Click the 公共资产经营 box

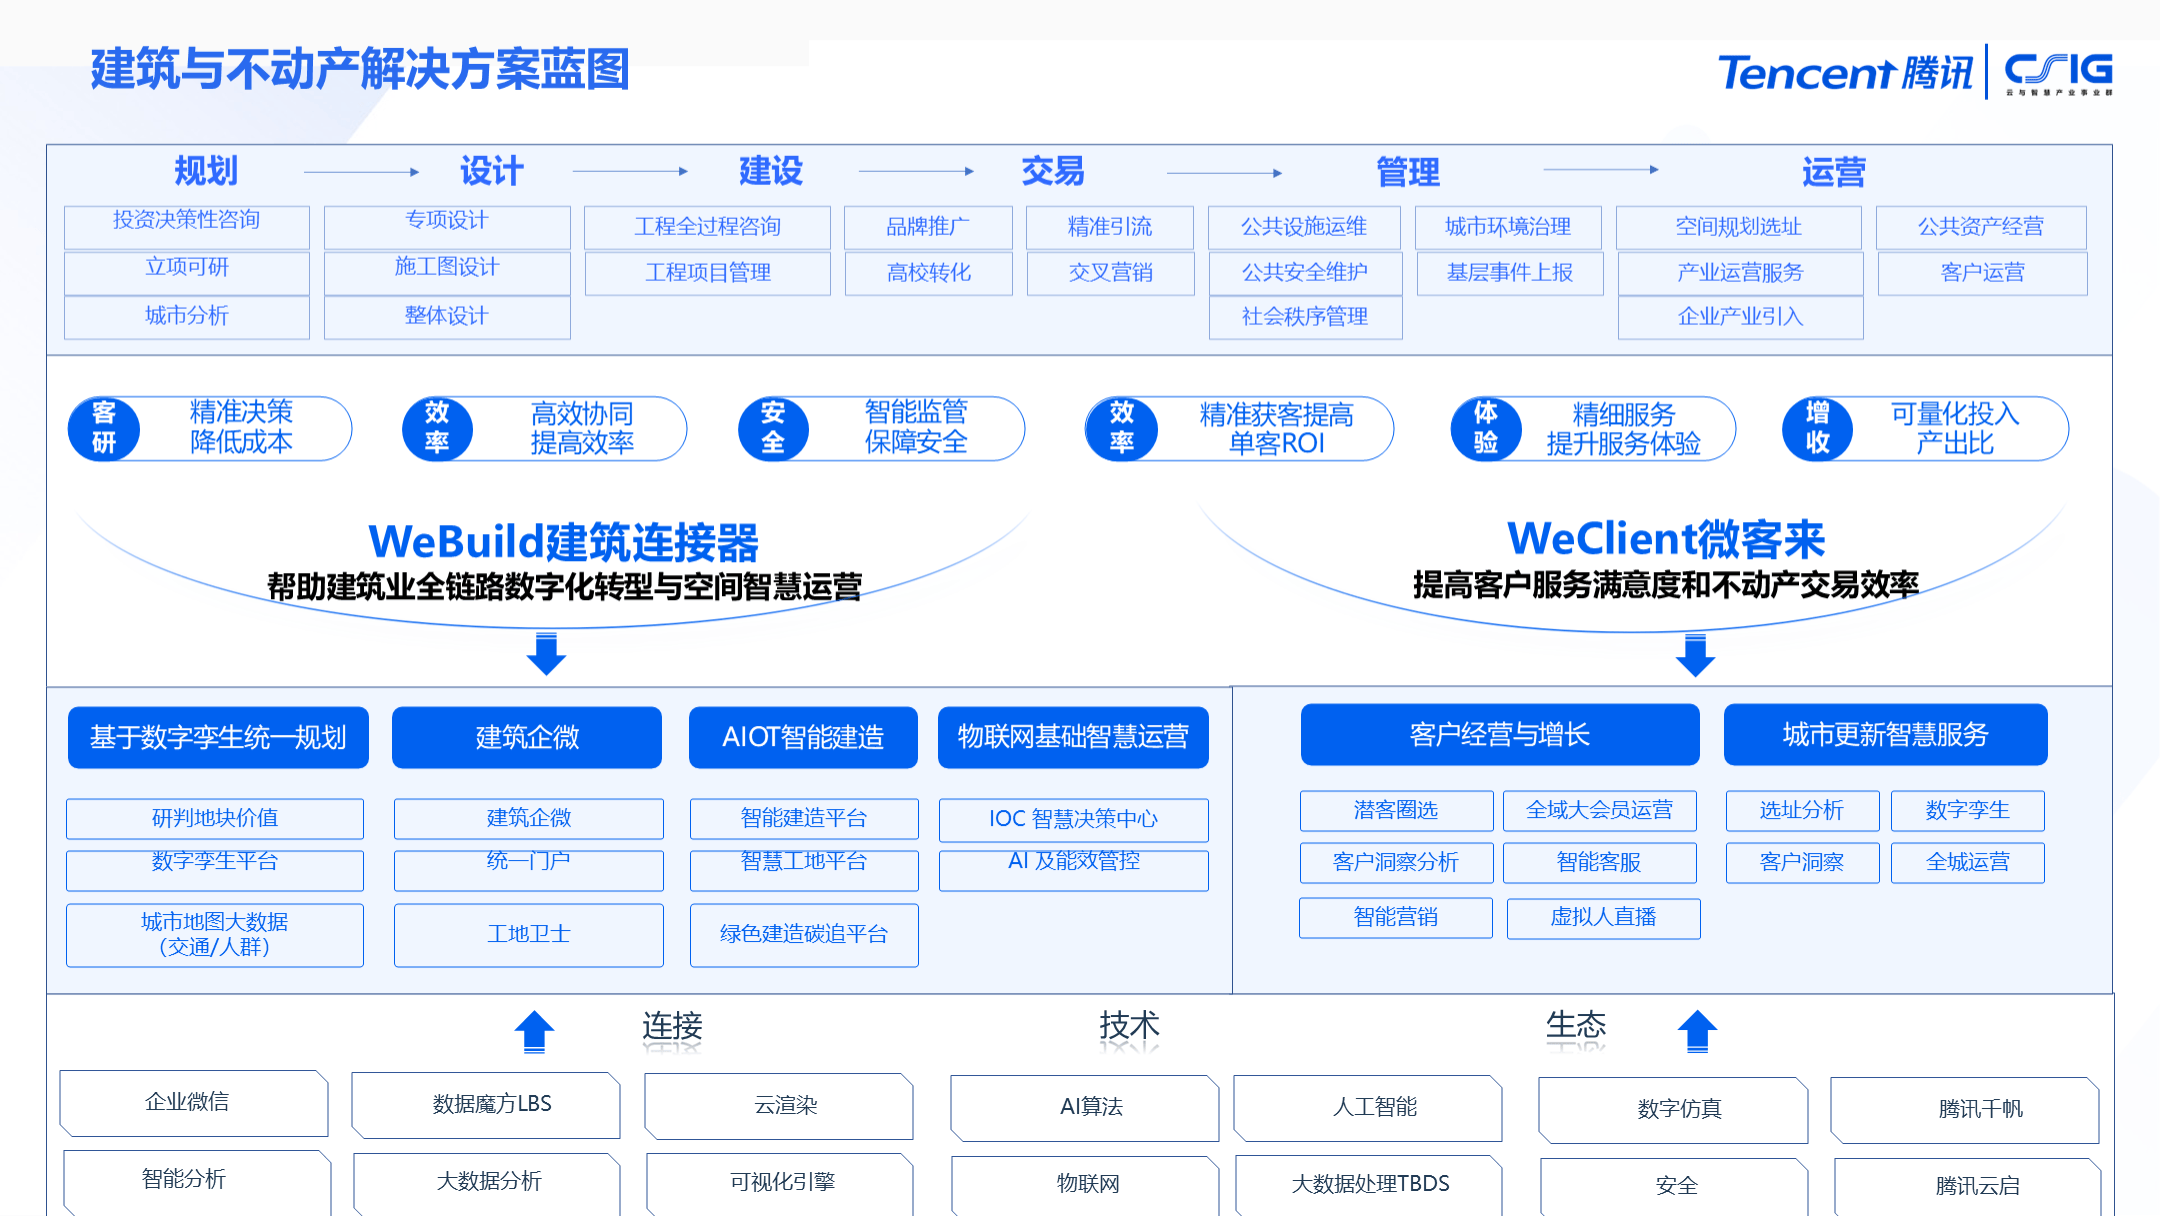[x=1982, y=227]
